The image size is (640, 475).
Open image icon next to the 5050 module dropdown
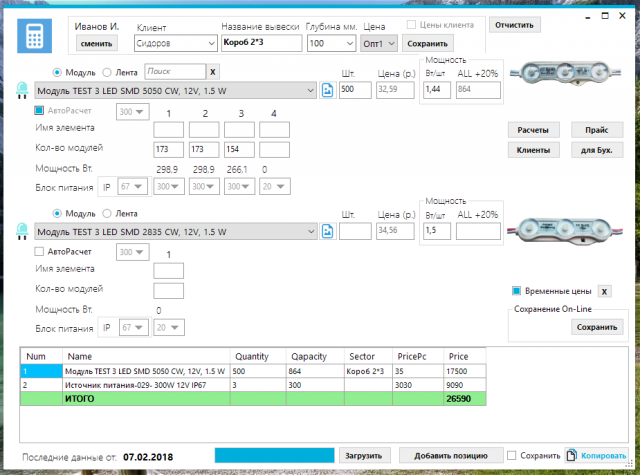(327, 90)
